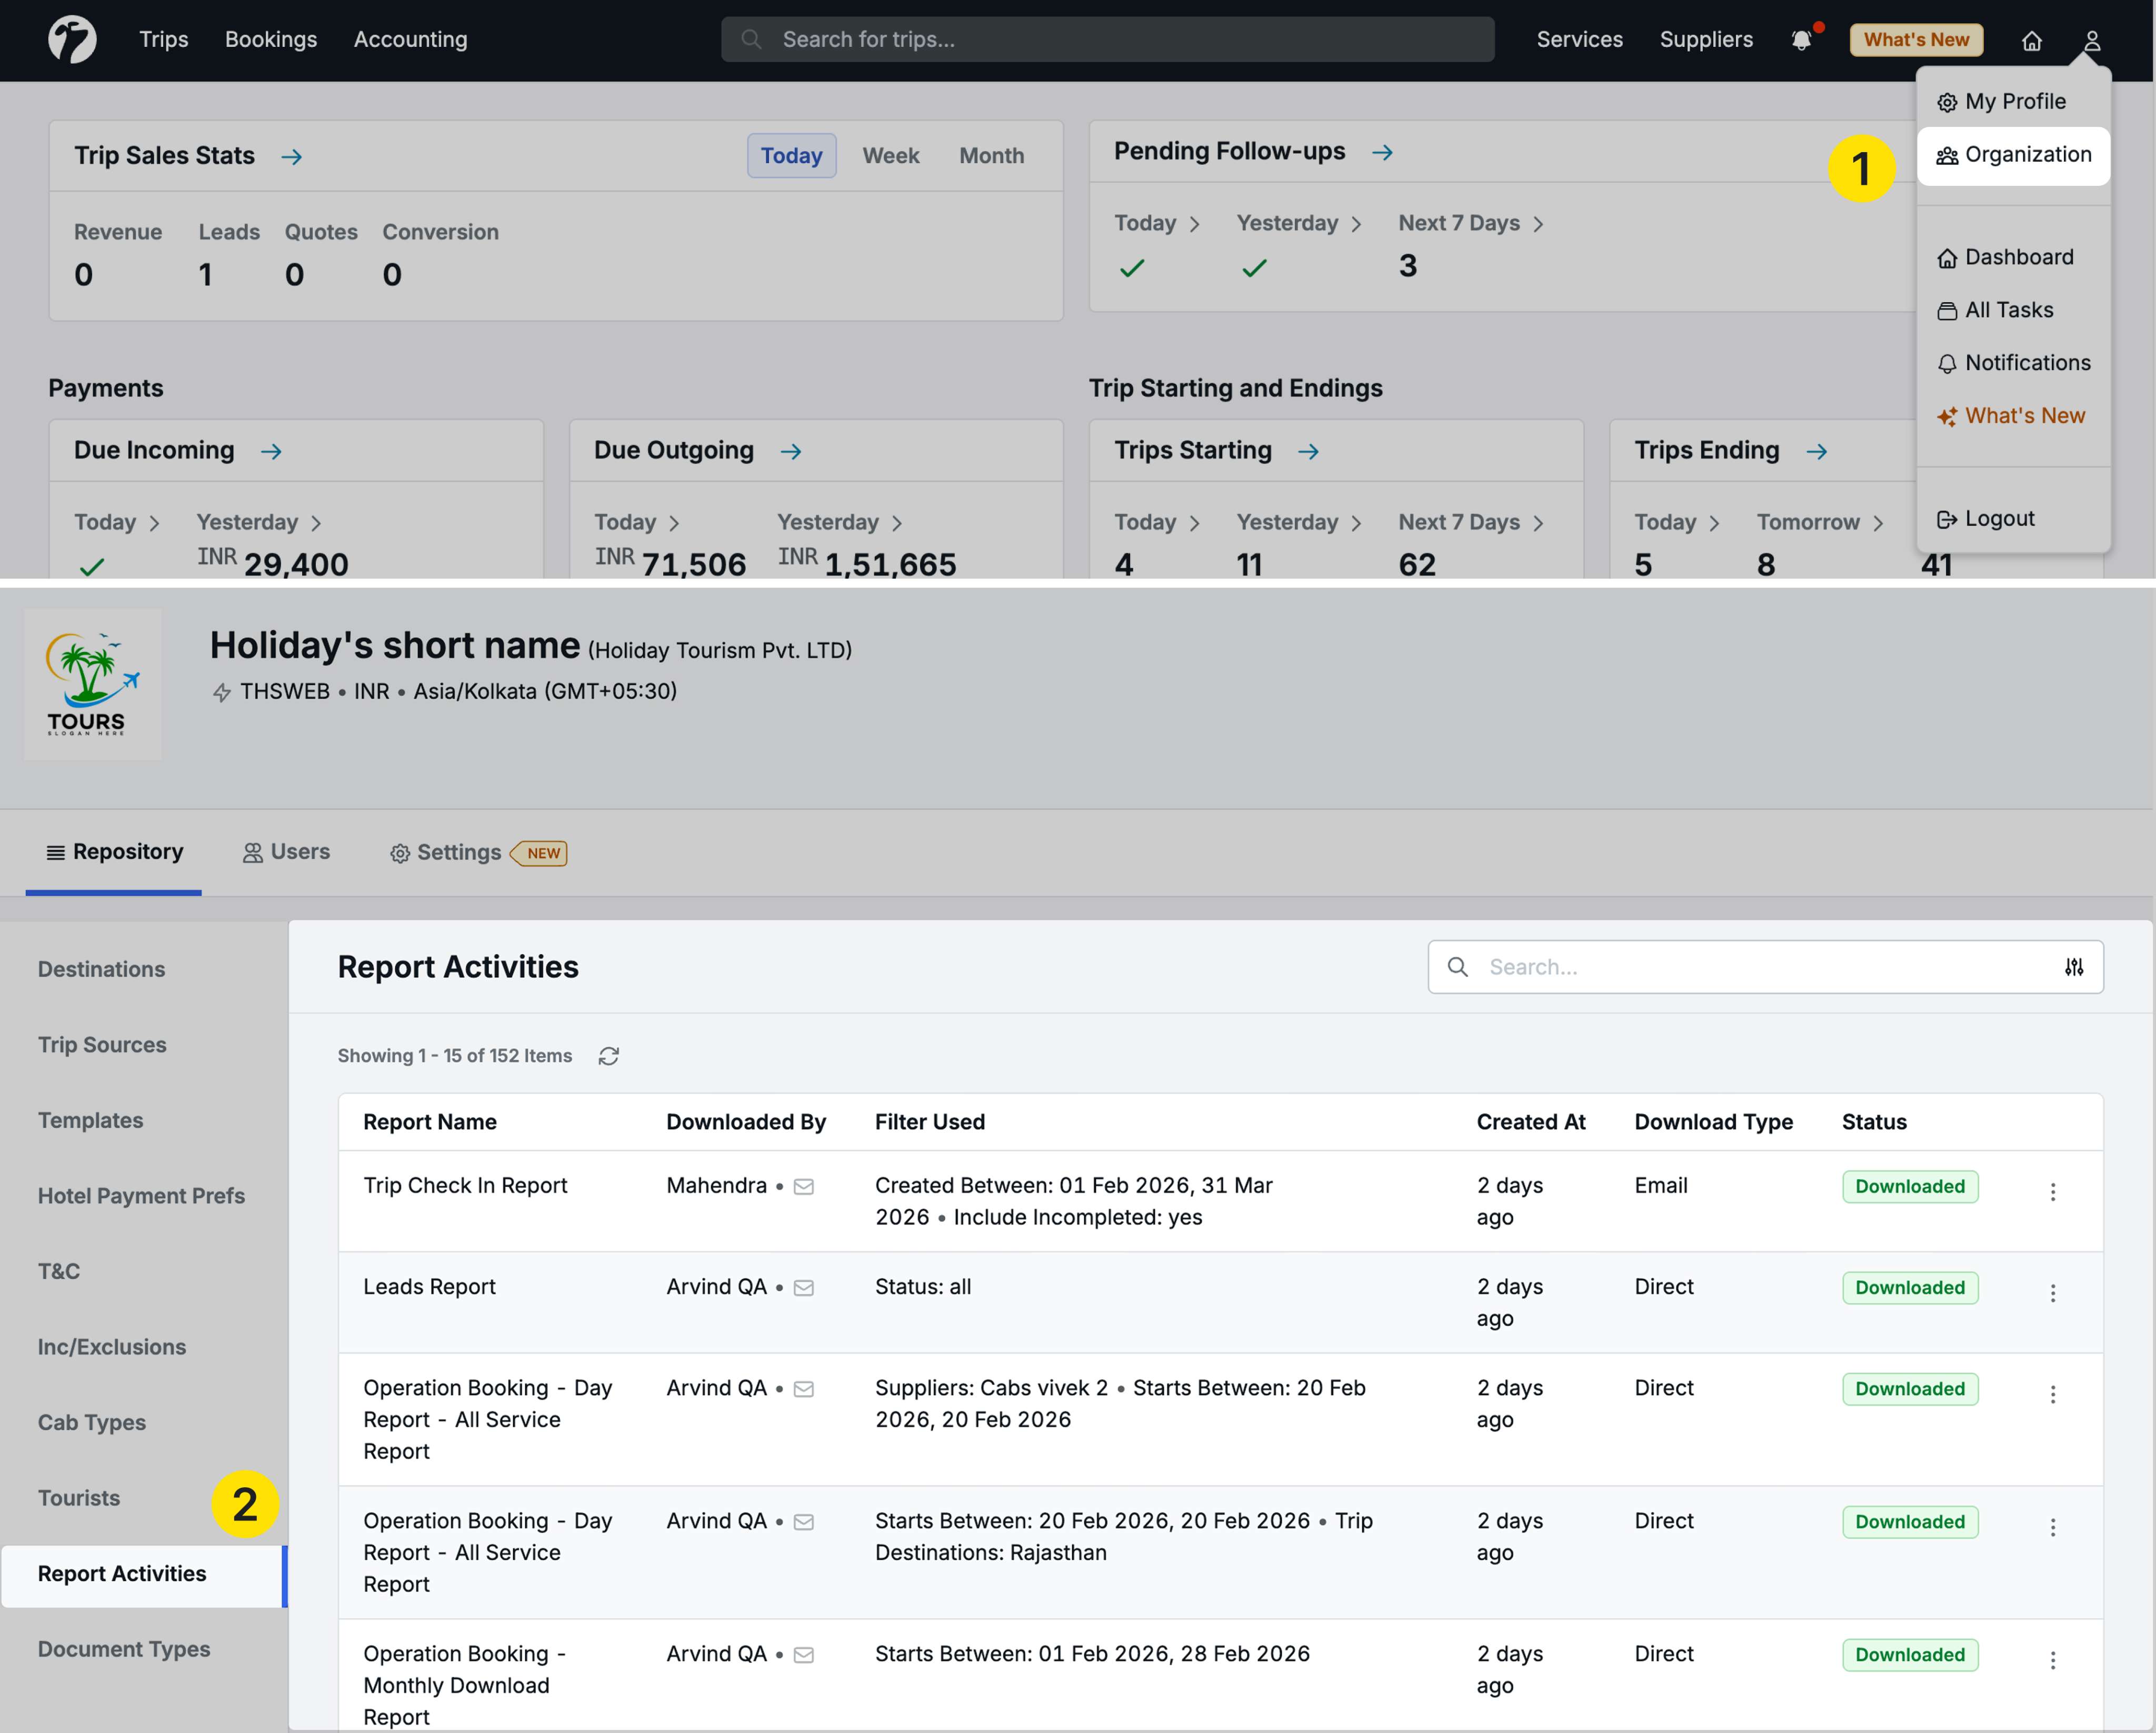Click the app logo in top-left
The image size is (2156, 1733).
pos(72,39)
